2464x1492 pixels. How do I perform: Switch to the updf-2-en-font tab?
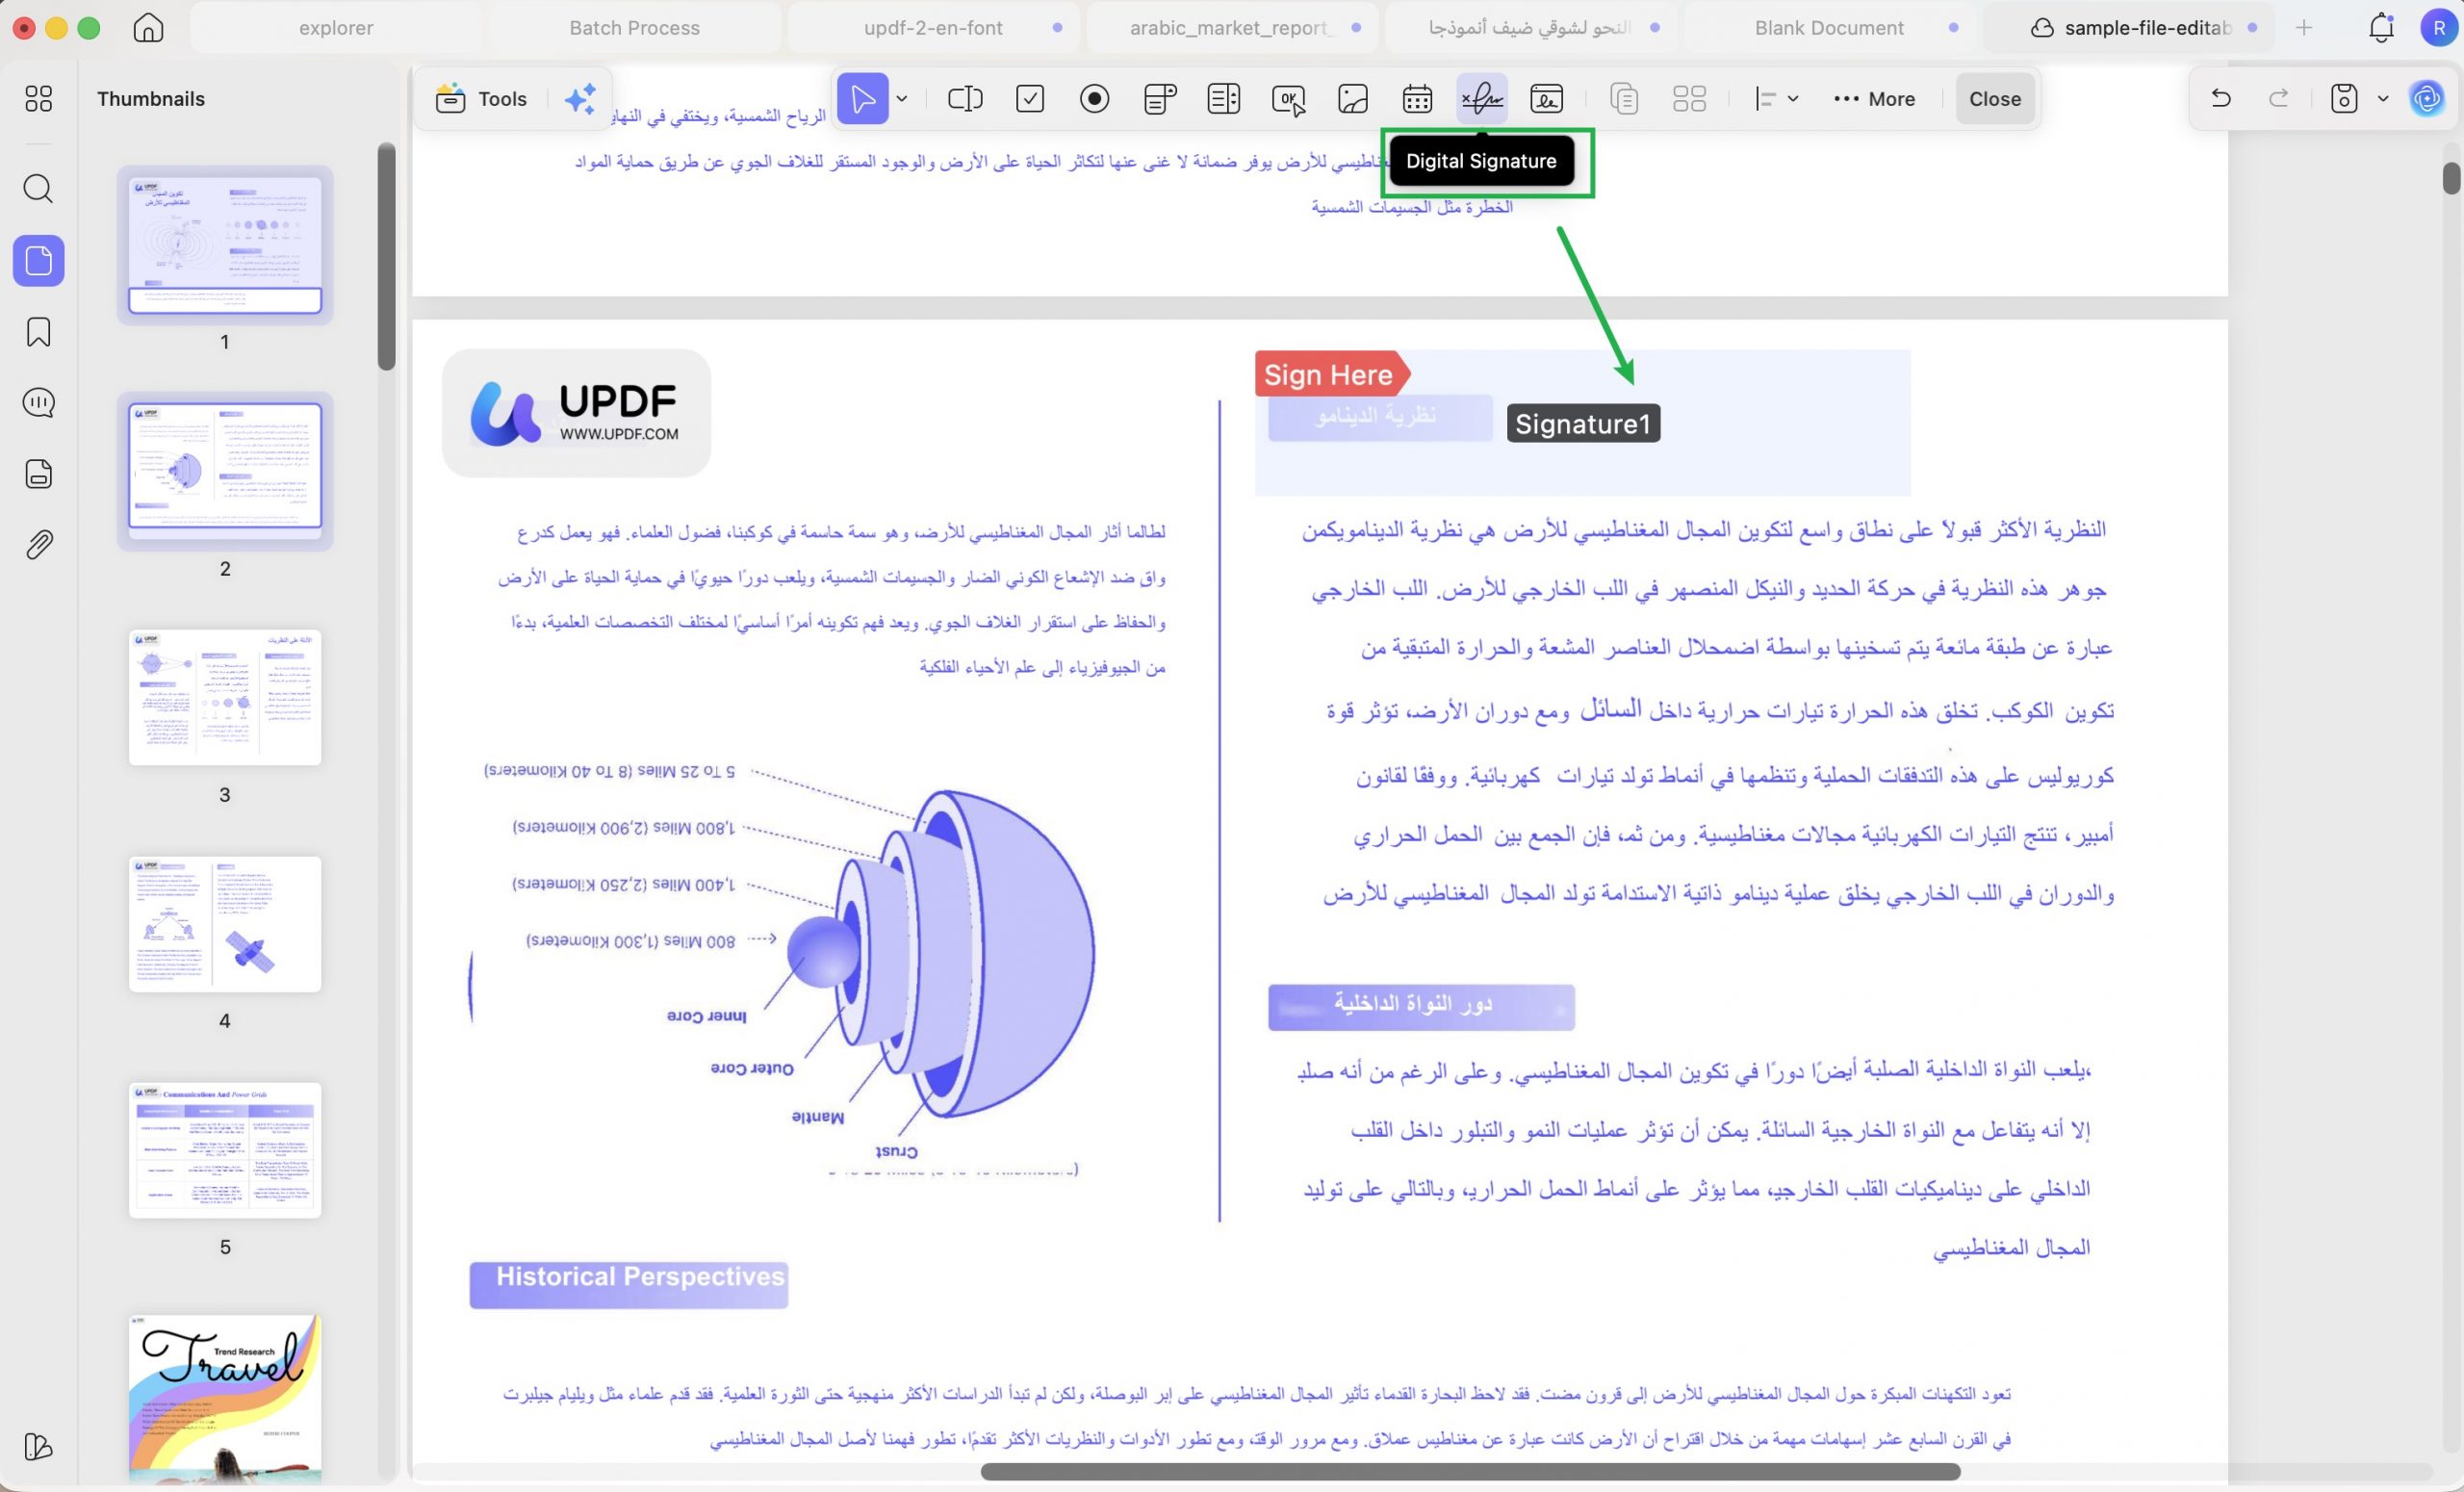[933, 28]
